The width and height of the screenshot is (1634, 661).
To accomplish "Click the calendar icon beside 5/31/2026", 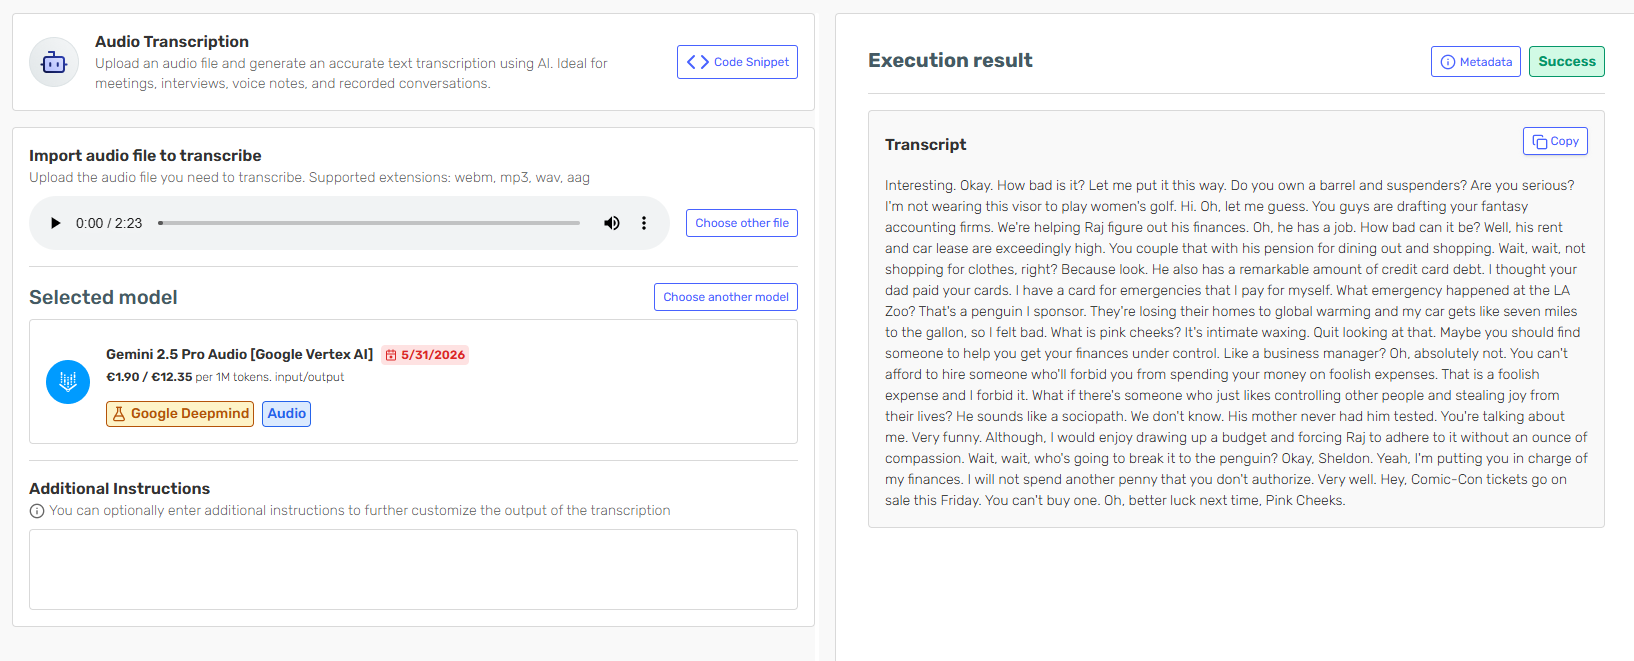I will coord(392,354).
